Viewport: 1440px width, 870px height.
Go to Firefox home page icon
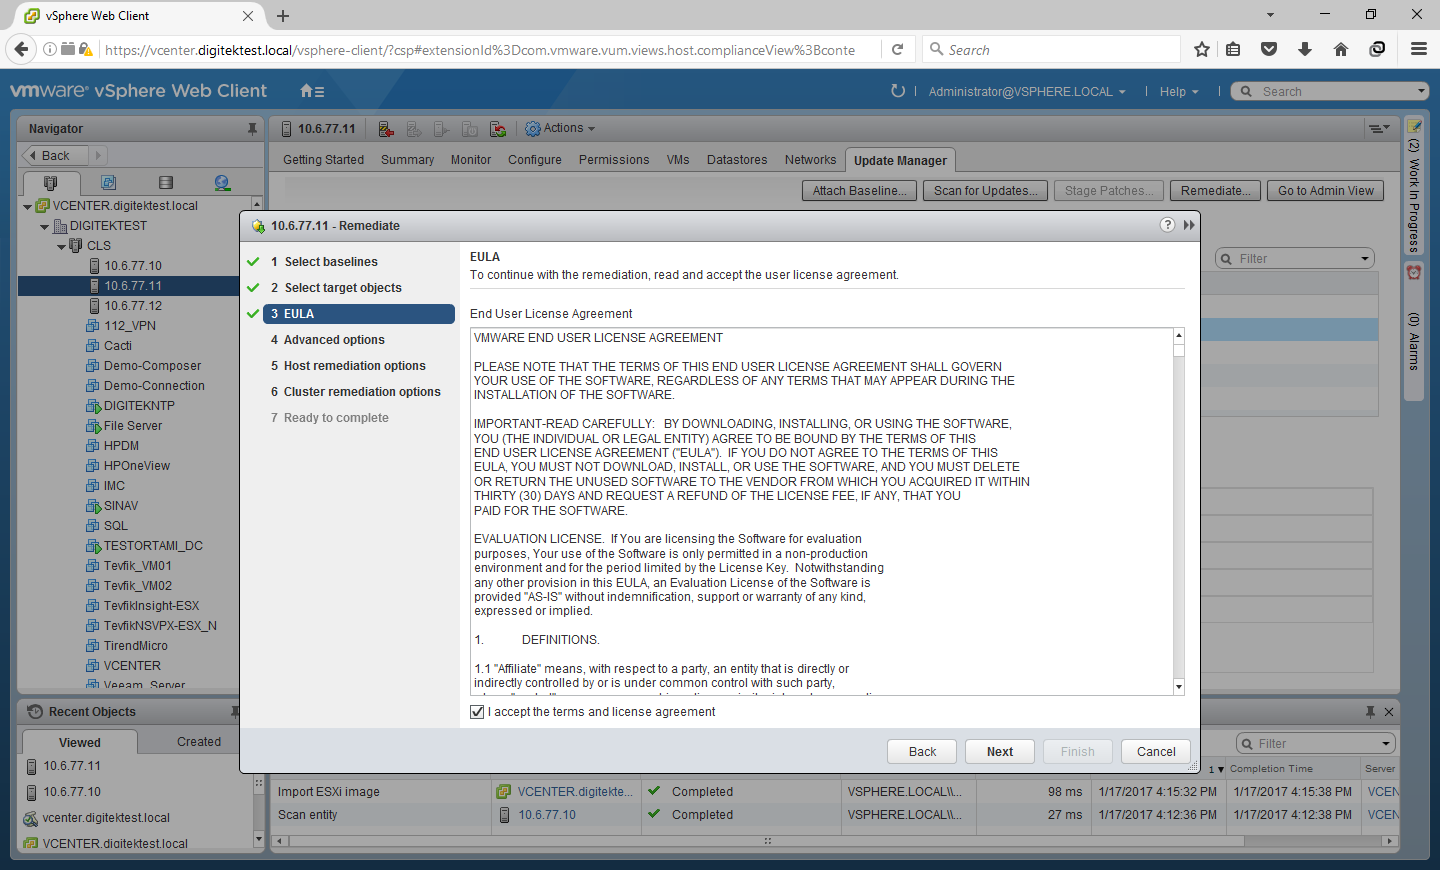click(x=1341, y=49)
